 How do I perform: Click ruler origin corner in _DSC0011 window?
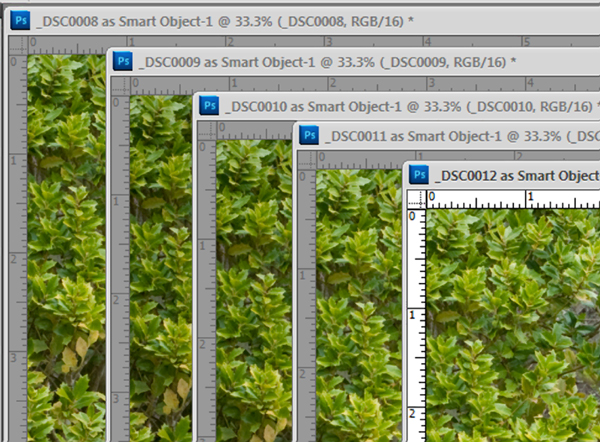307,160
